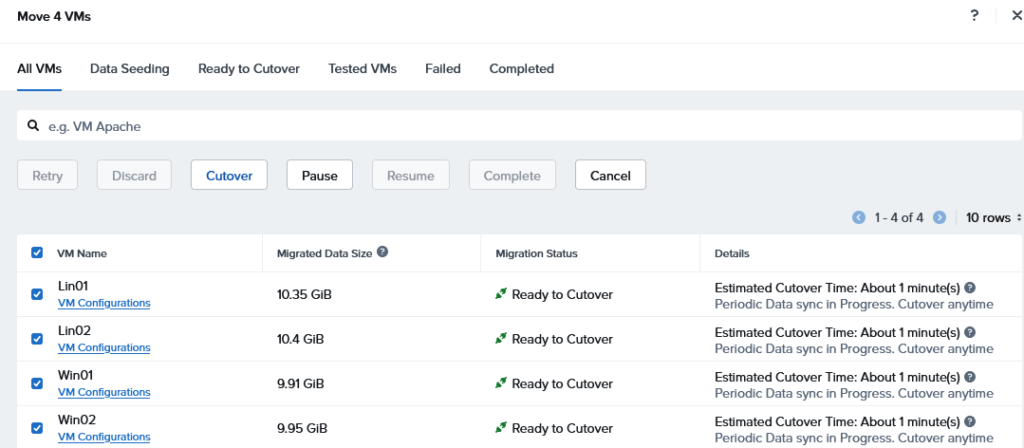Viewport: 1024px width, 448px height.
Task: Open the 10 rows per-page dropdown
Action: click(x=993, y=217)
